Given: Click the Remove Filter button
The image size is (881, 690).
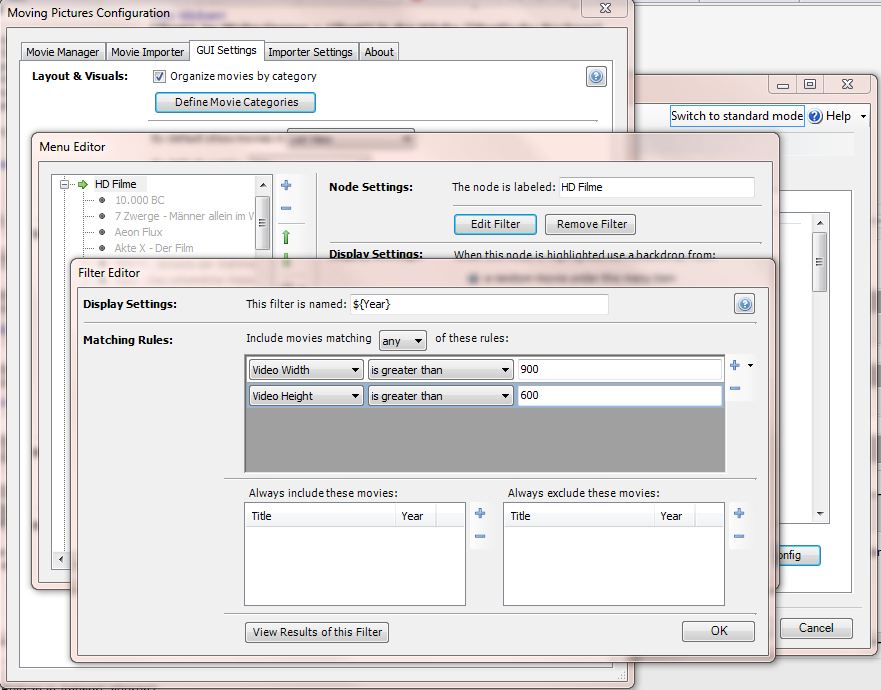Looking at the screenshot, I should 591,224.
